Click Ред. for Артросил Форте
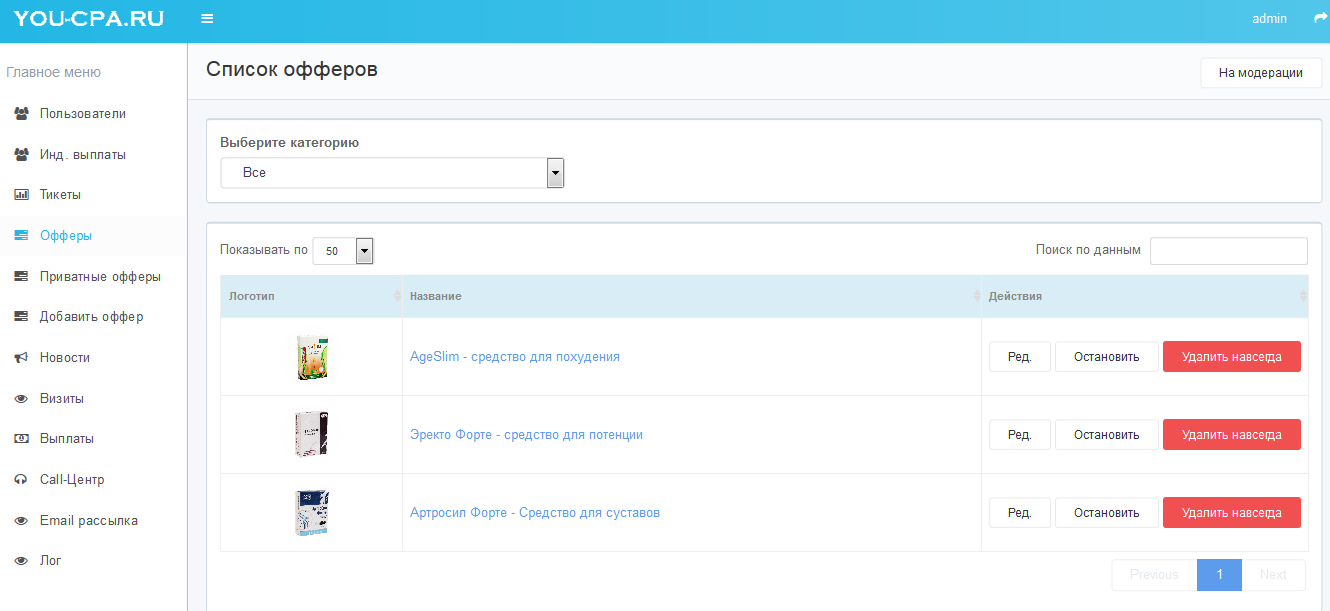Image resolution: width=1330 pixels, height=611 pixels. click(x=1020, y=513)
